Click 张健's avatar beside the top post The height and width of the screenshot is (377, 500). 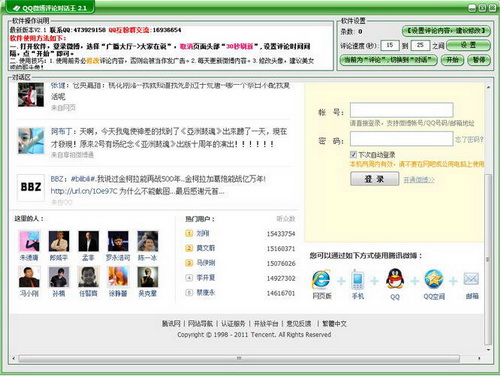(31, 95)
